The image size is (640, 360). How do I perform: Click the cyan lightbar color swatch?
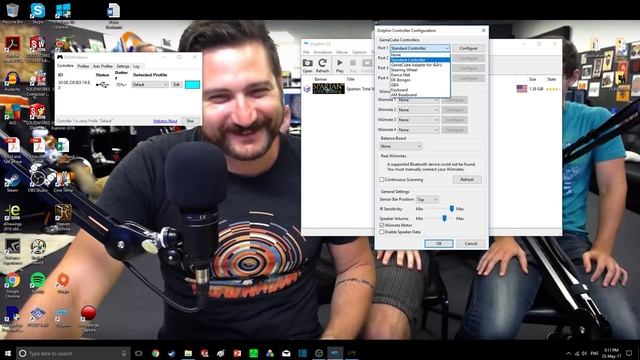point(192,84)
